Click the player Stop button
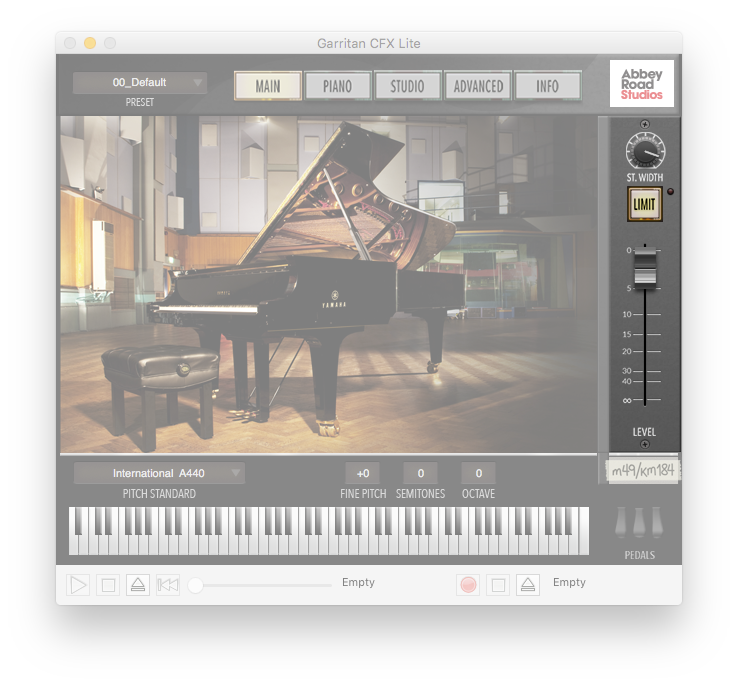Viewport: 738px width, 685px height. 108,585
